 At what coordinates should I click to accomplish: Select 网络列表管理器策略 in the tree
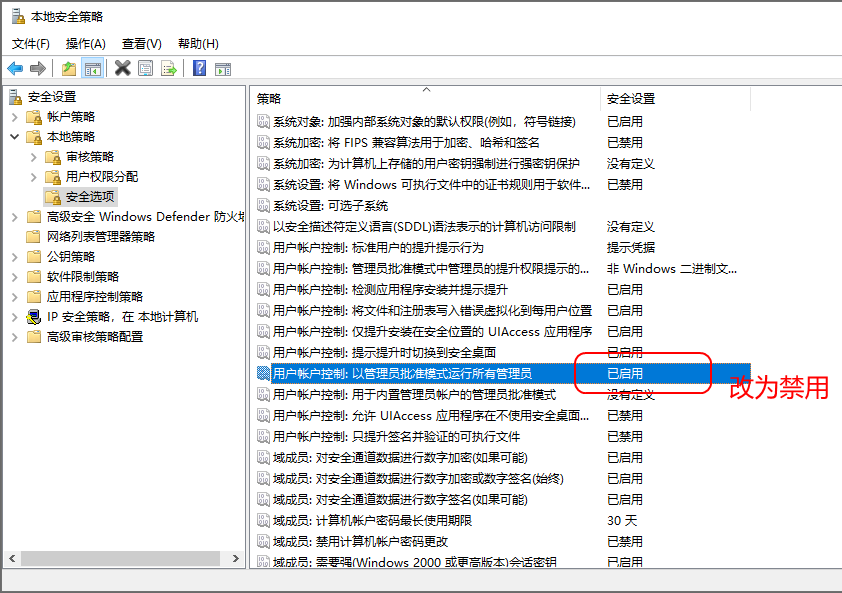coord(101,237)
